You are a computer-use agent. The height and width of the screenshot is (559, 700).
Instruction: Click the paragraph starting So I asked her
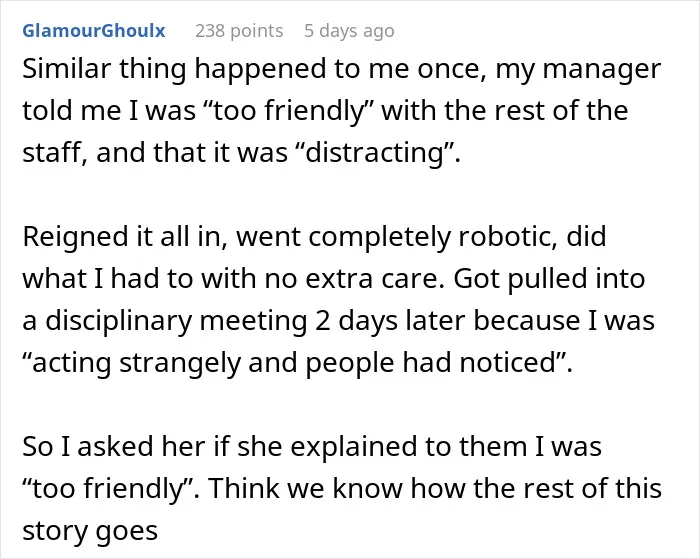tap(342, 488)
